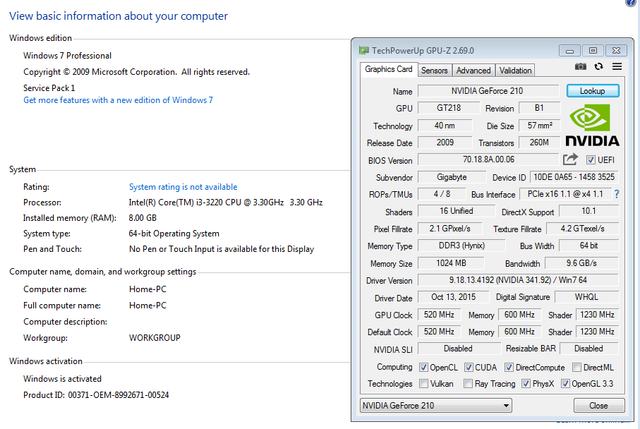Toggle the Vulkan checkbox

[424, 384]
